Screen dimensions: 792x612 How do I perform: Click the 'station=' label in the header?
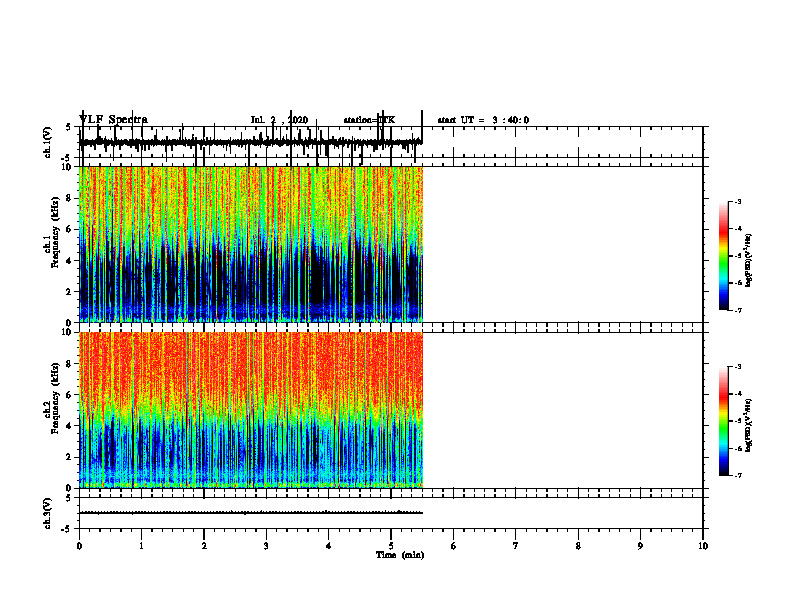point(361,120)
